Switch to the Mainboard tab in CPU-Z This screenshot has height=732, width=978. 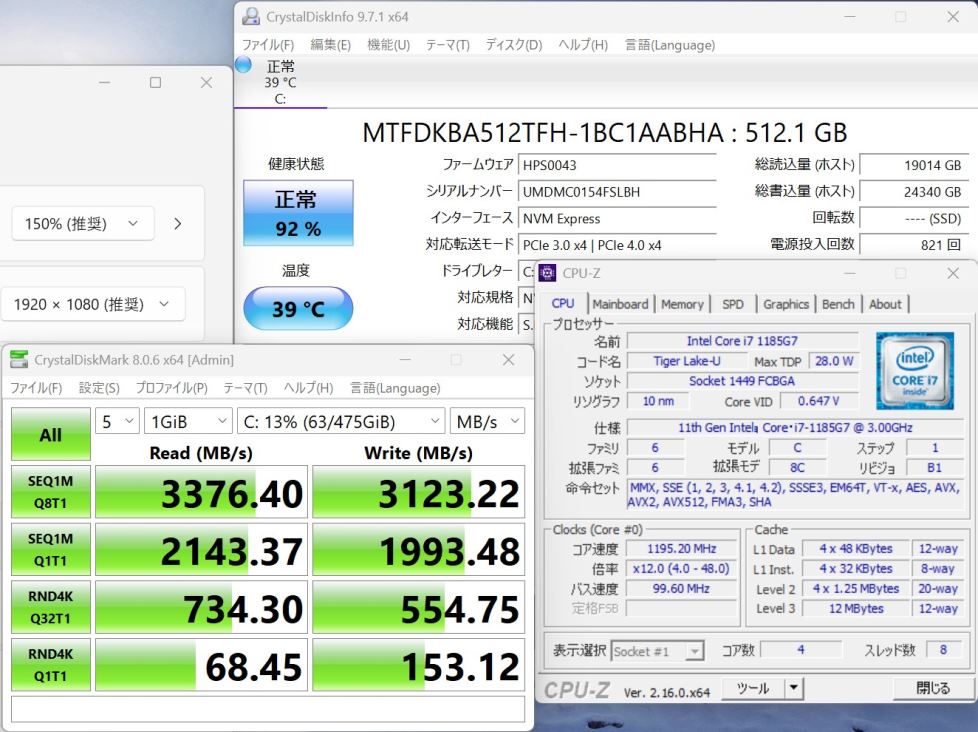click(x=620, y=304)
